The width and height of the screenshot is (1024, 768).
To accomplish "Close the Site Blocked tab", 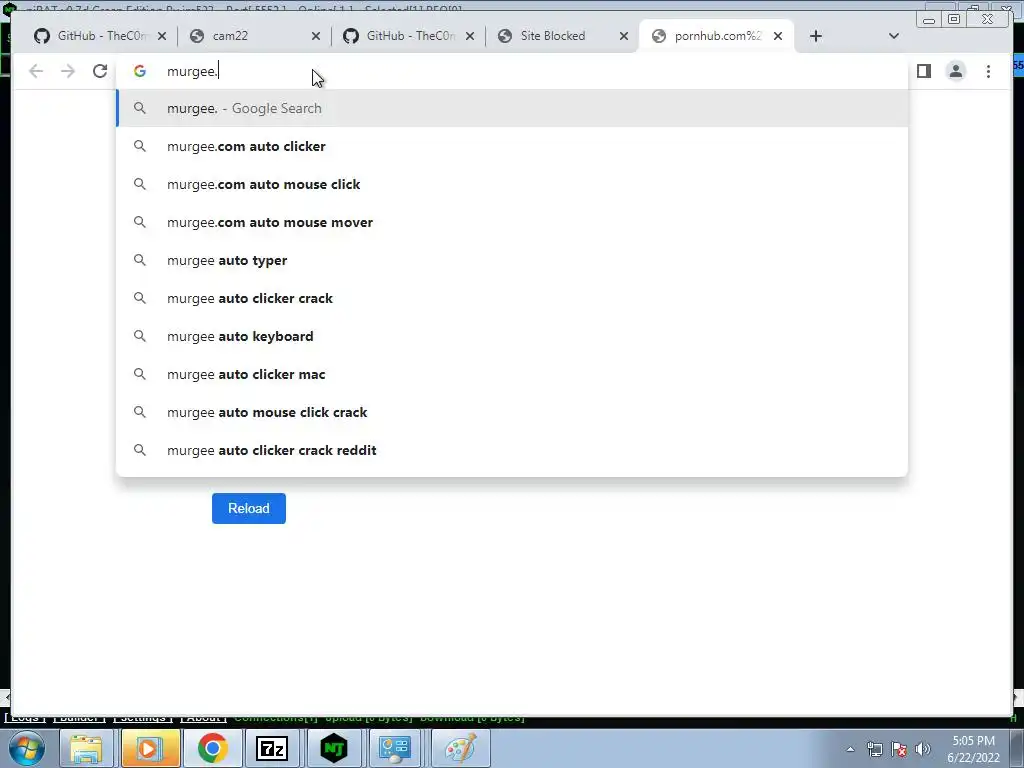I will [624, 36].
